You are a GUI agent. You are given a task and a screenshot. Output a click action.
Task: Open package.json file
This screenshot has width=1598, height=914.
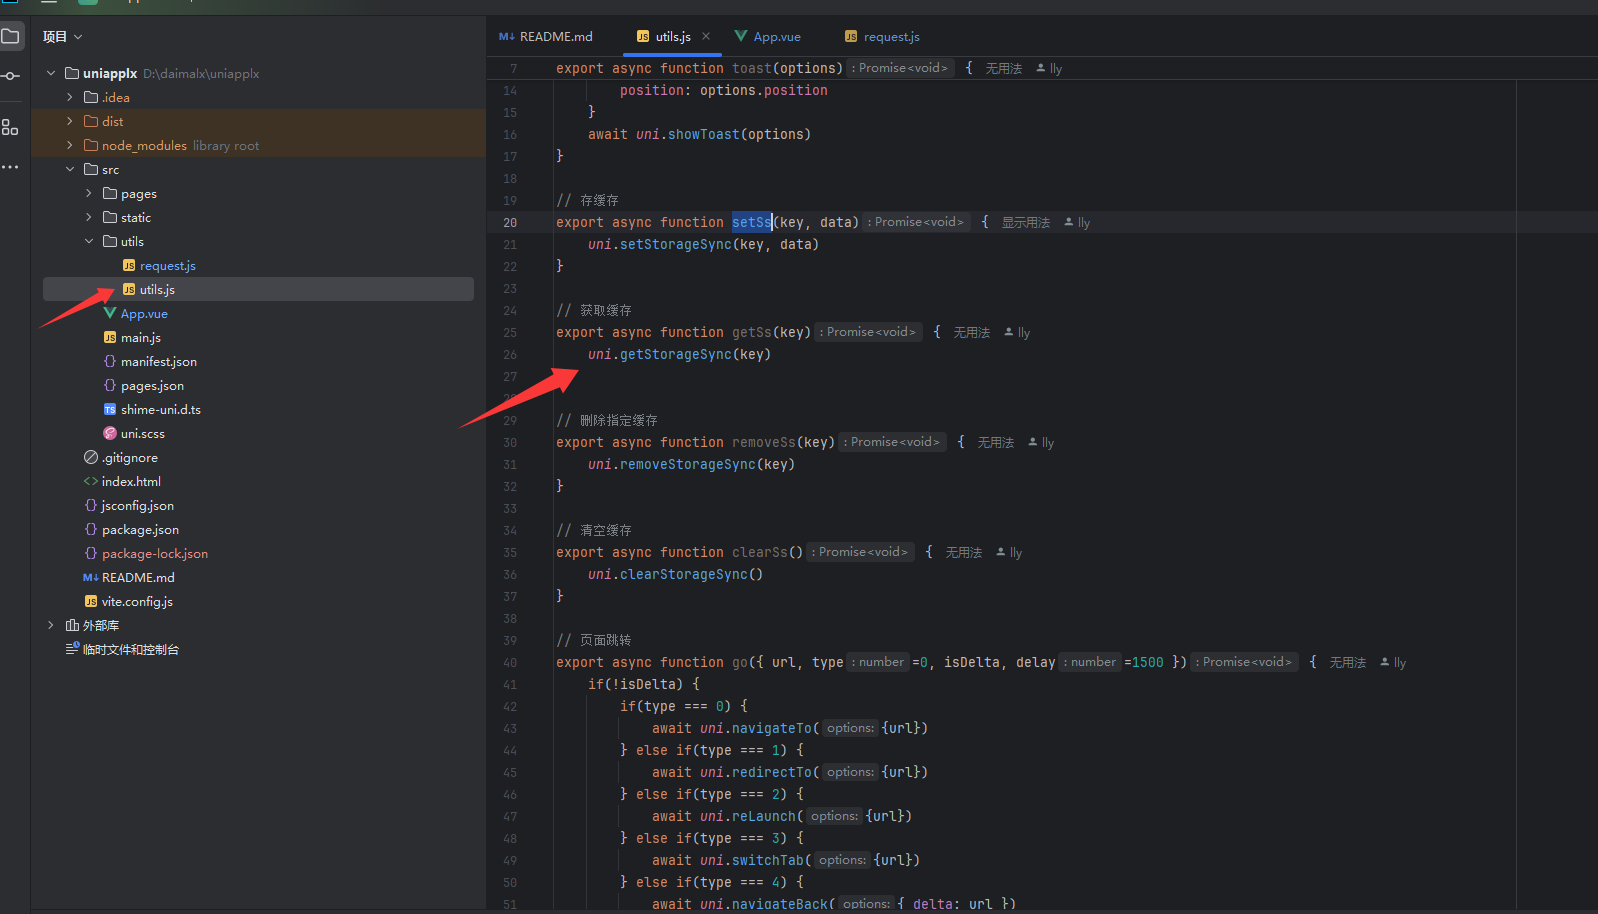point(140,529)
